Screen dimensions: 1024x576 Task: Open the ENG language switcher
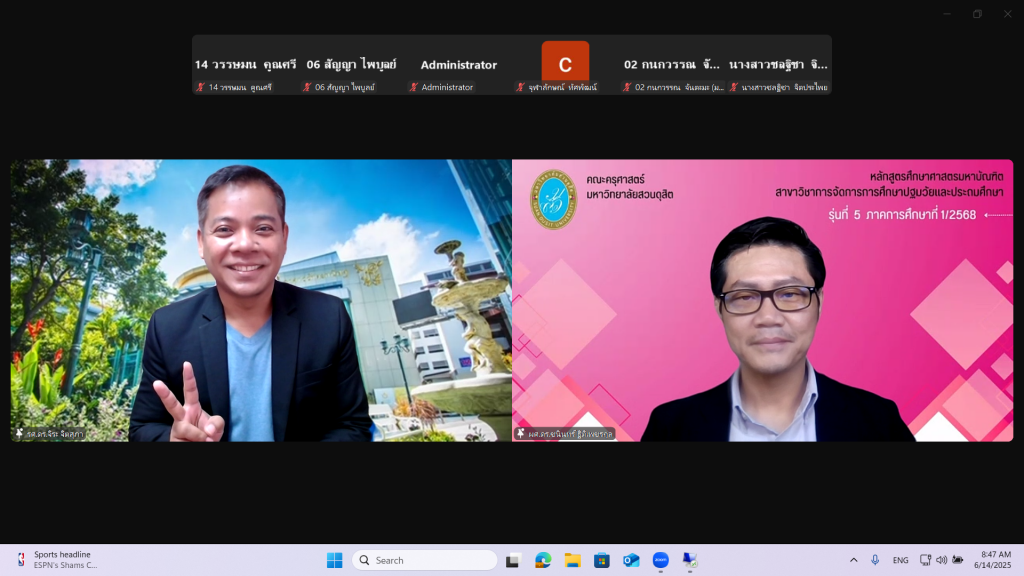(900, 560)
